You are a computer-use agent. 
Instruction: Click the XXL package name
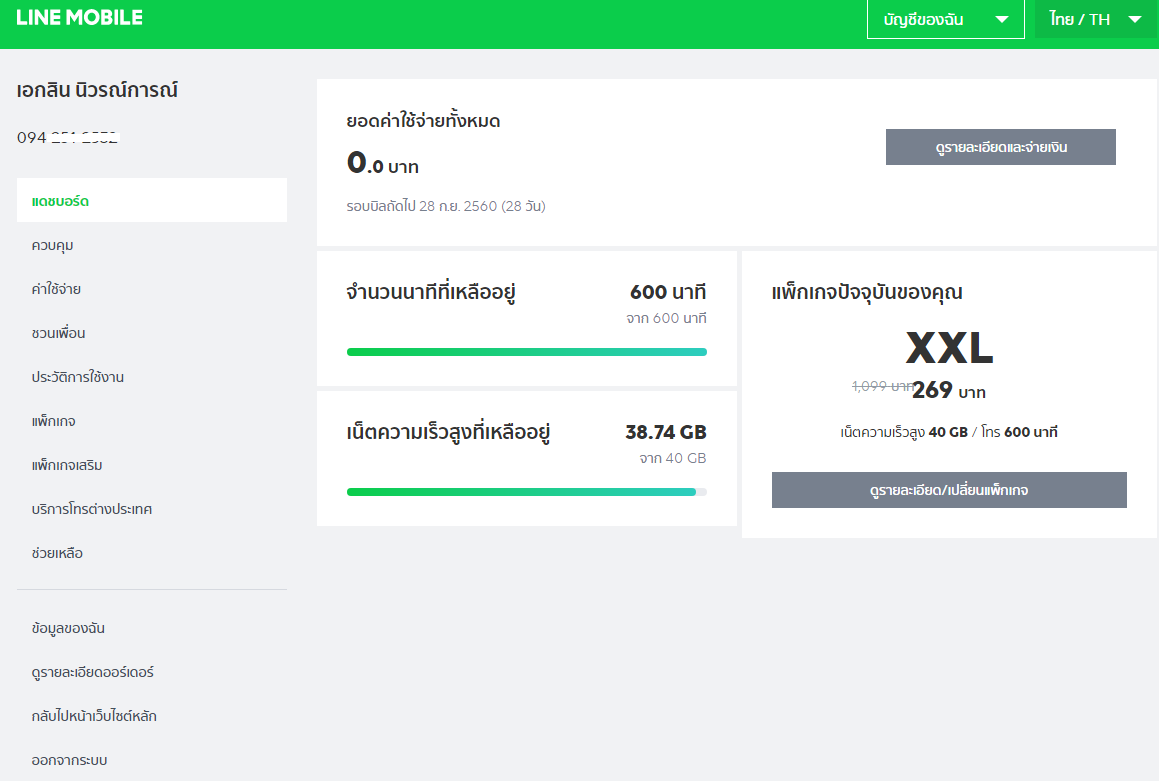949,347
